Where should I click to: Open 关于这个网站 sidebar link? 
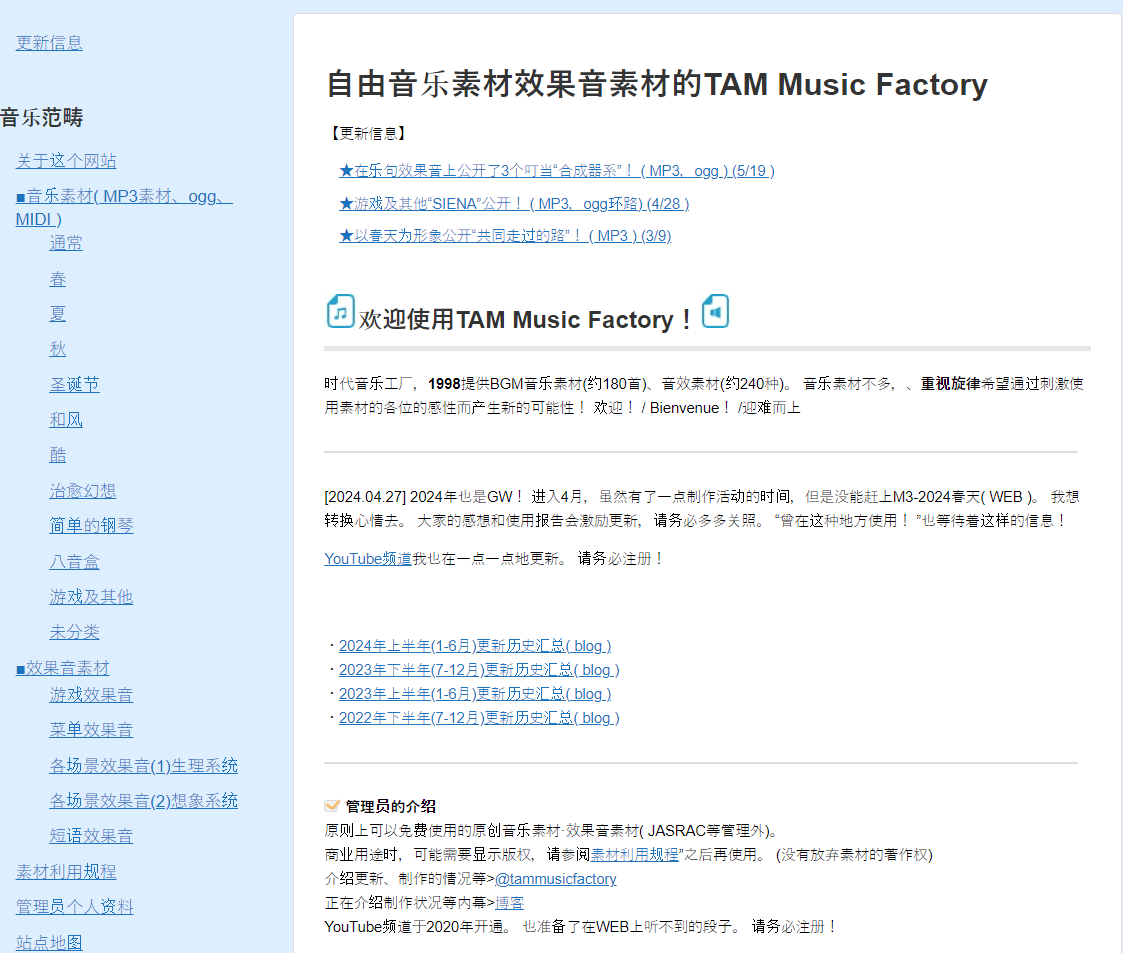click(x=66, y=161)
